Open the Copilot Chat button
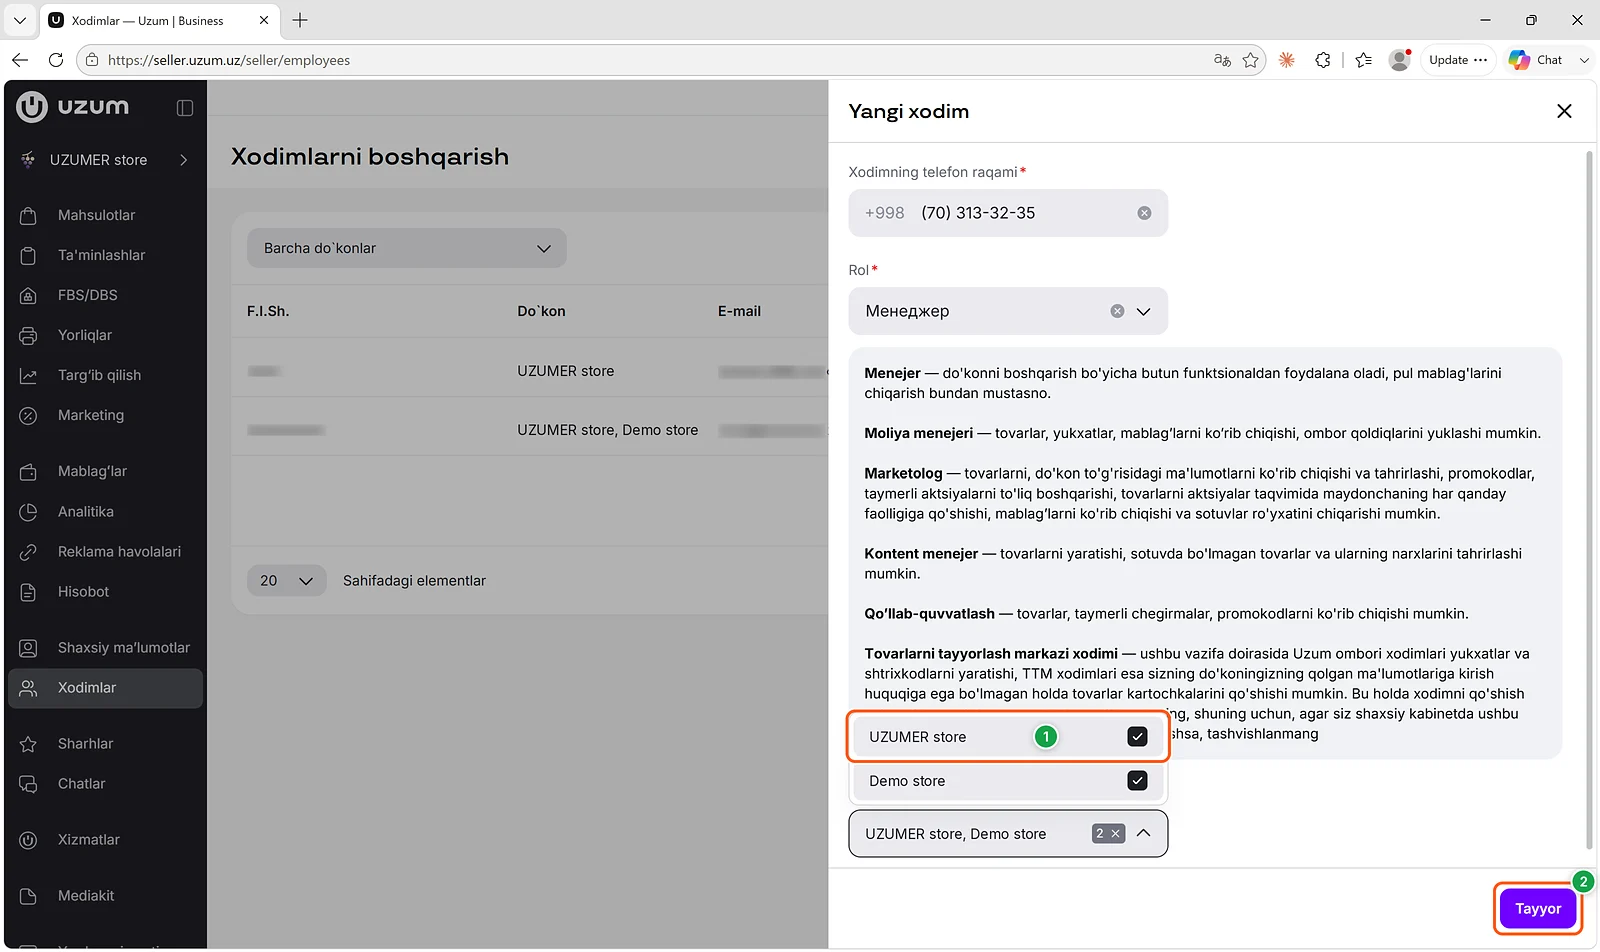Viewport: 1600px width, 952px height. click(1537, 60)
